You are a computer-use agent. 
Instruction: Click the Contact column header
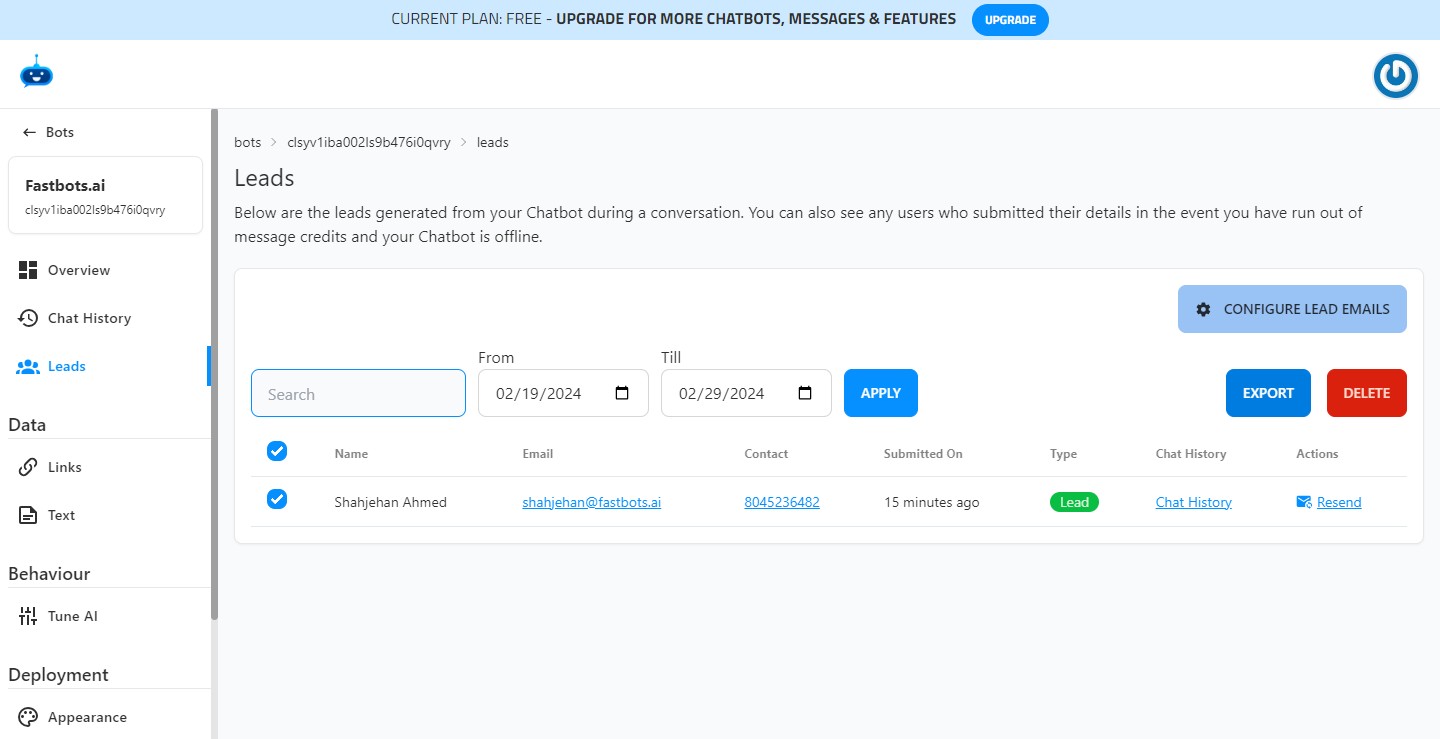click(x=766, y=453)
